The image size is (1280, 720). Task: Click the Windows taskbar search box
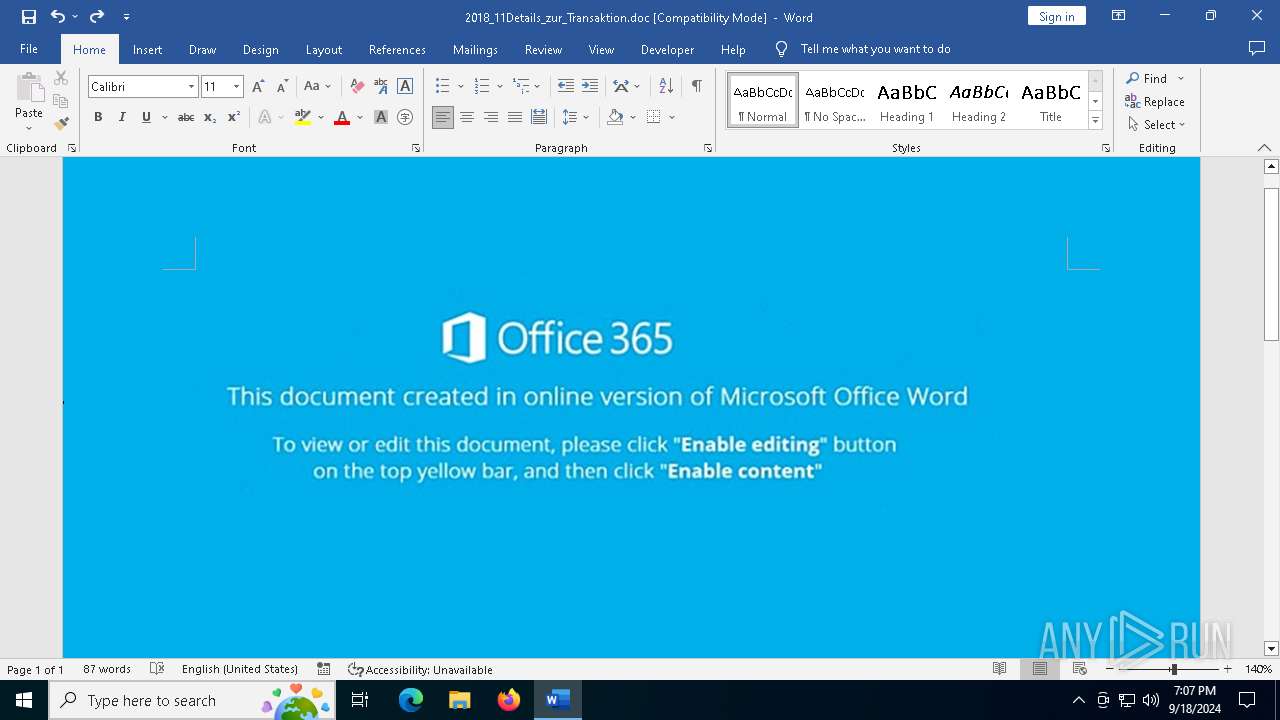(x=193, y=700)
